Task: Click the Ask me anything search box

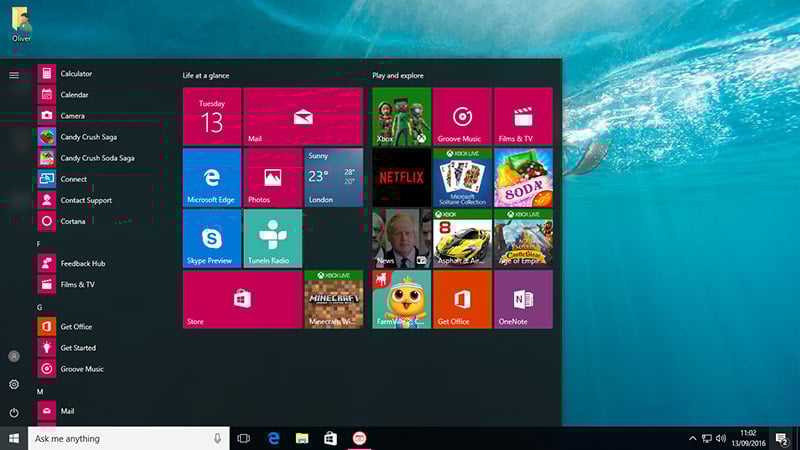Action: click(129, 438)
